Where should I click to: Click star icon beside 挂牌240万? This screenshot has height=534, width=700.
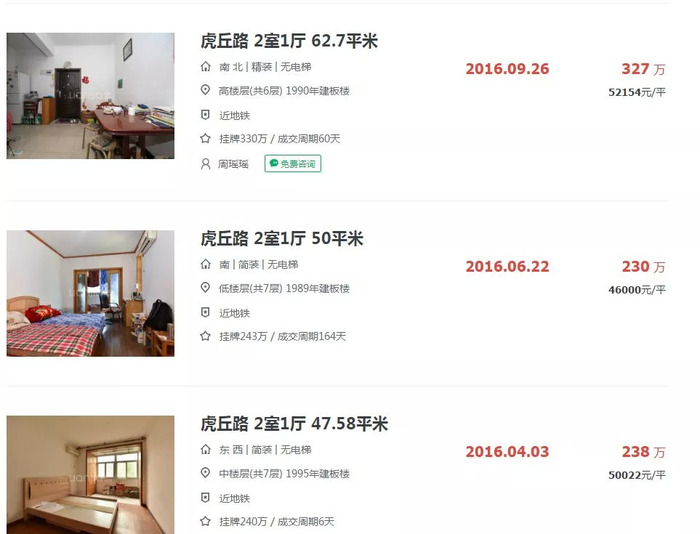coord(205,521)
